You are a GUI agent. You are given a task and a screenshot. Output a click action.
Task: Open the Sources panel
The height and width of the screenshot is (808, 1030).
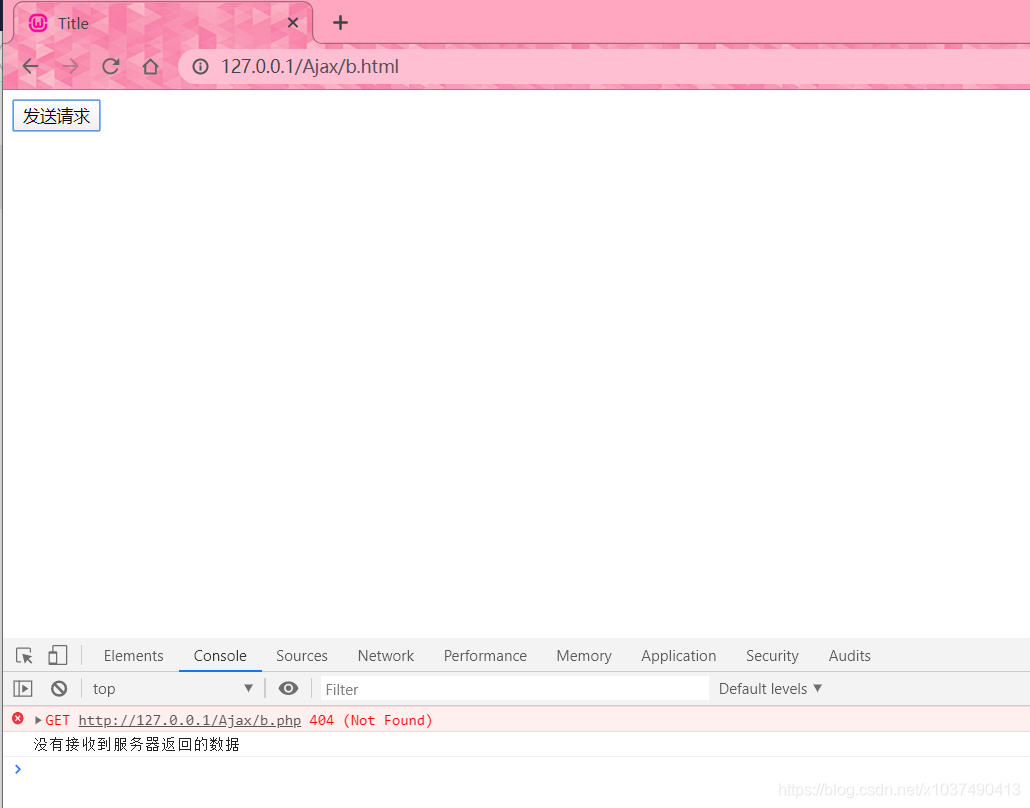coord(302,656)
